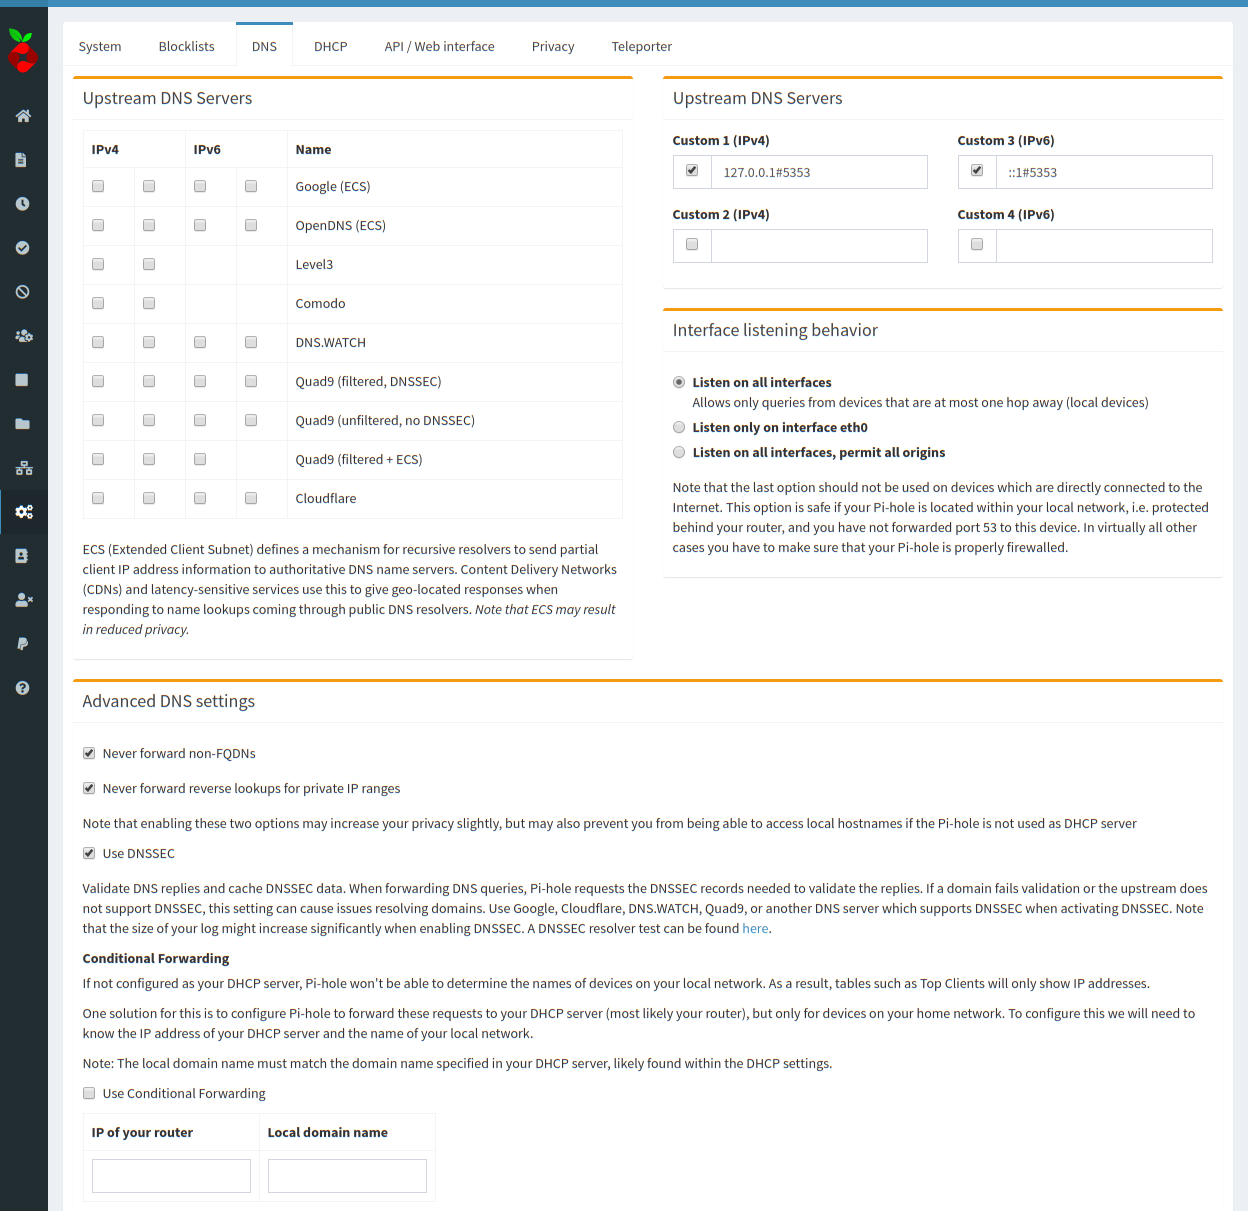This screenshot has height=1211, width=1248.
Task: Open the Help question-mark icon
Action: coord(23,688)
